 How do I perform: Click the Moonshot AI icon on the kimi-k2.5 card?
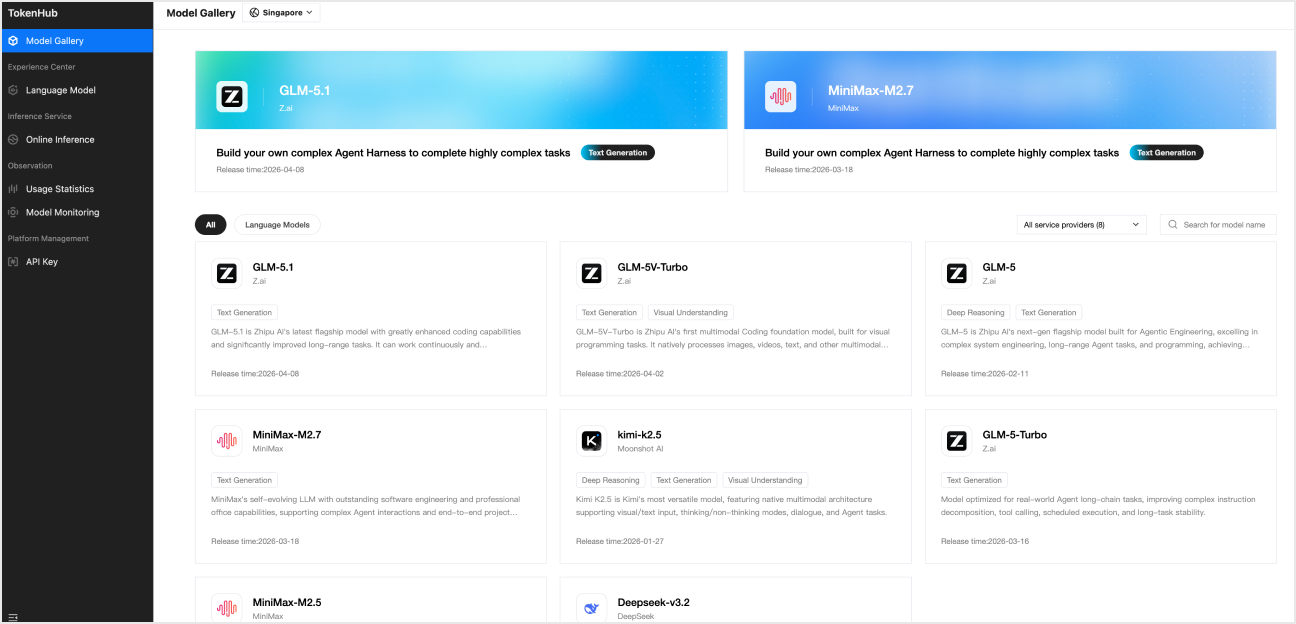coord(592,441)
